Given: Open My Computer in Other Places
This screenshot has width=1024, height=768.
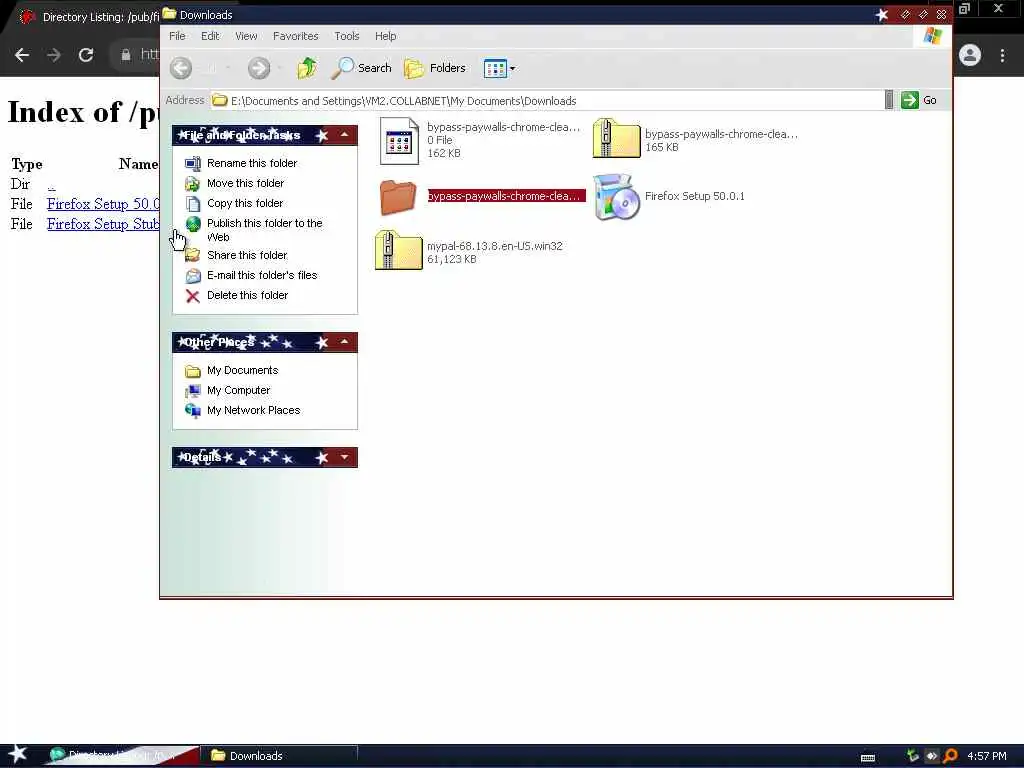Looking at the screenshot, I should tap(238, 391).
